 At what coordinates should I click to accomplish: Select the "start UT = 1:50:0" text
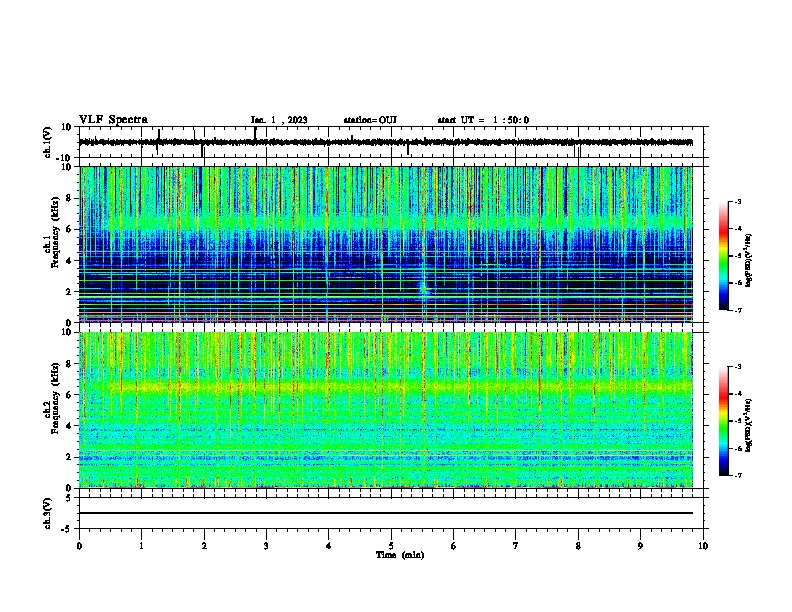tap(483, 120)
